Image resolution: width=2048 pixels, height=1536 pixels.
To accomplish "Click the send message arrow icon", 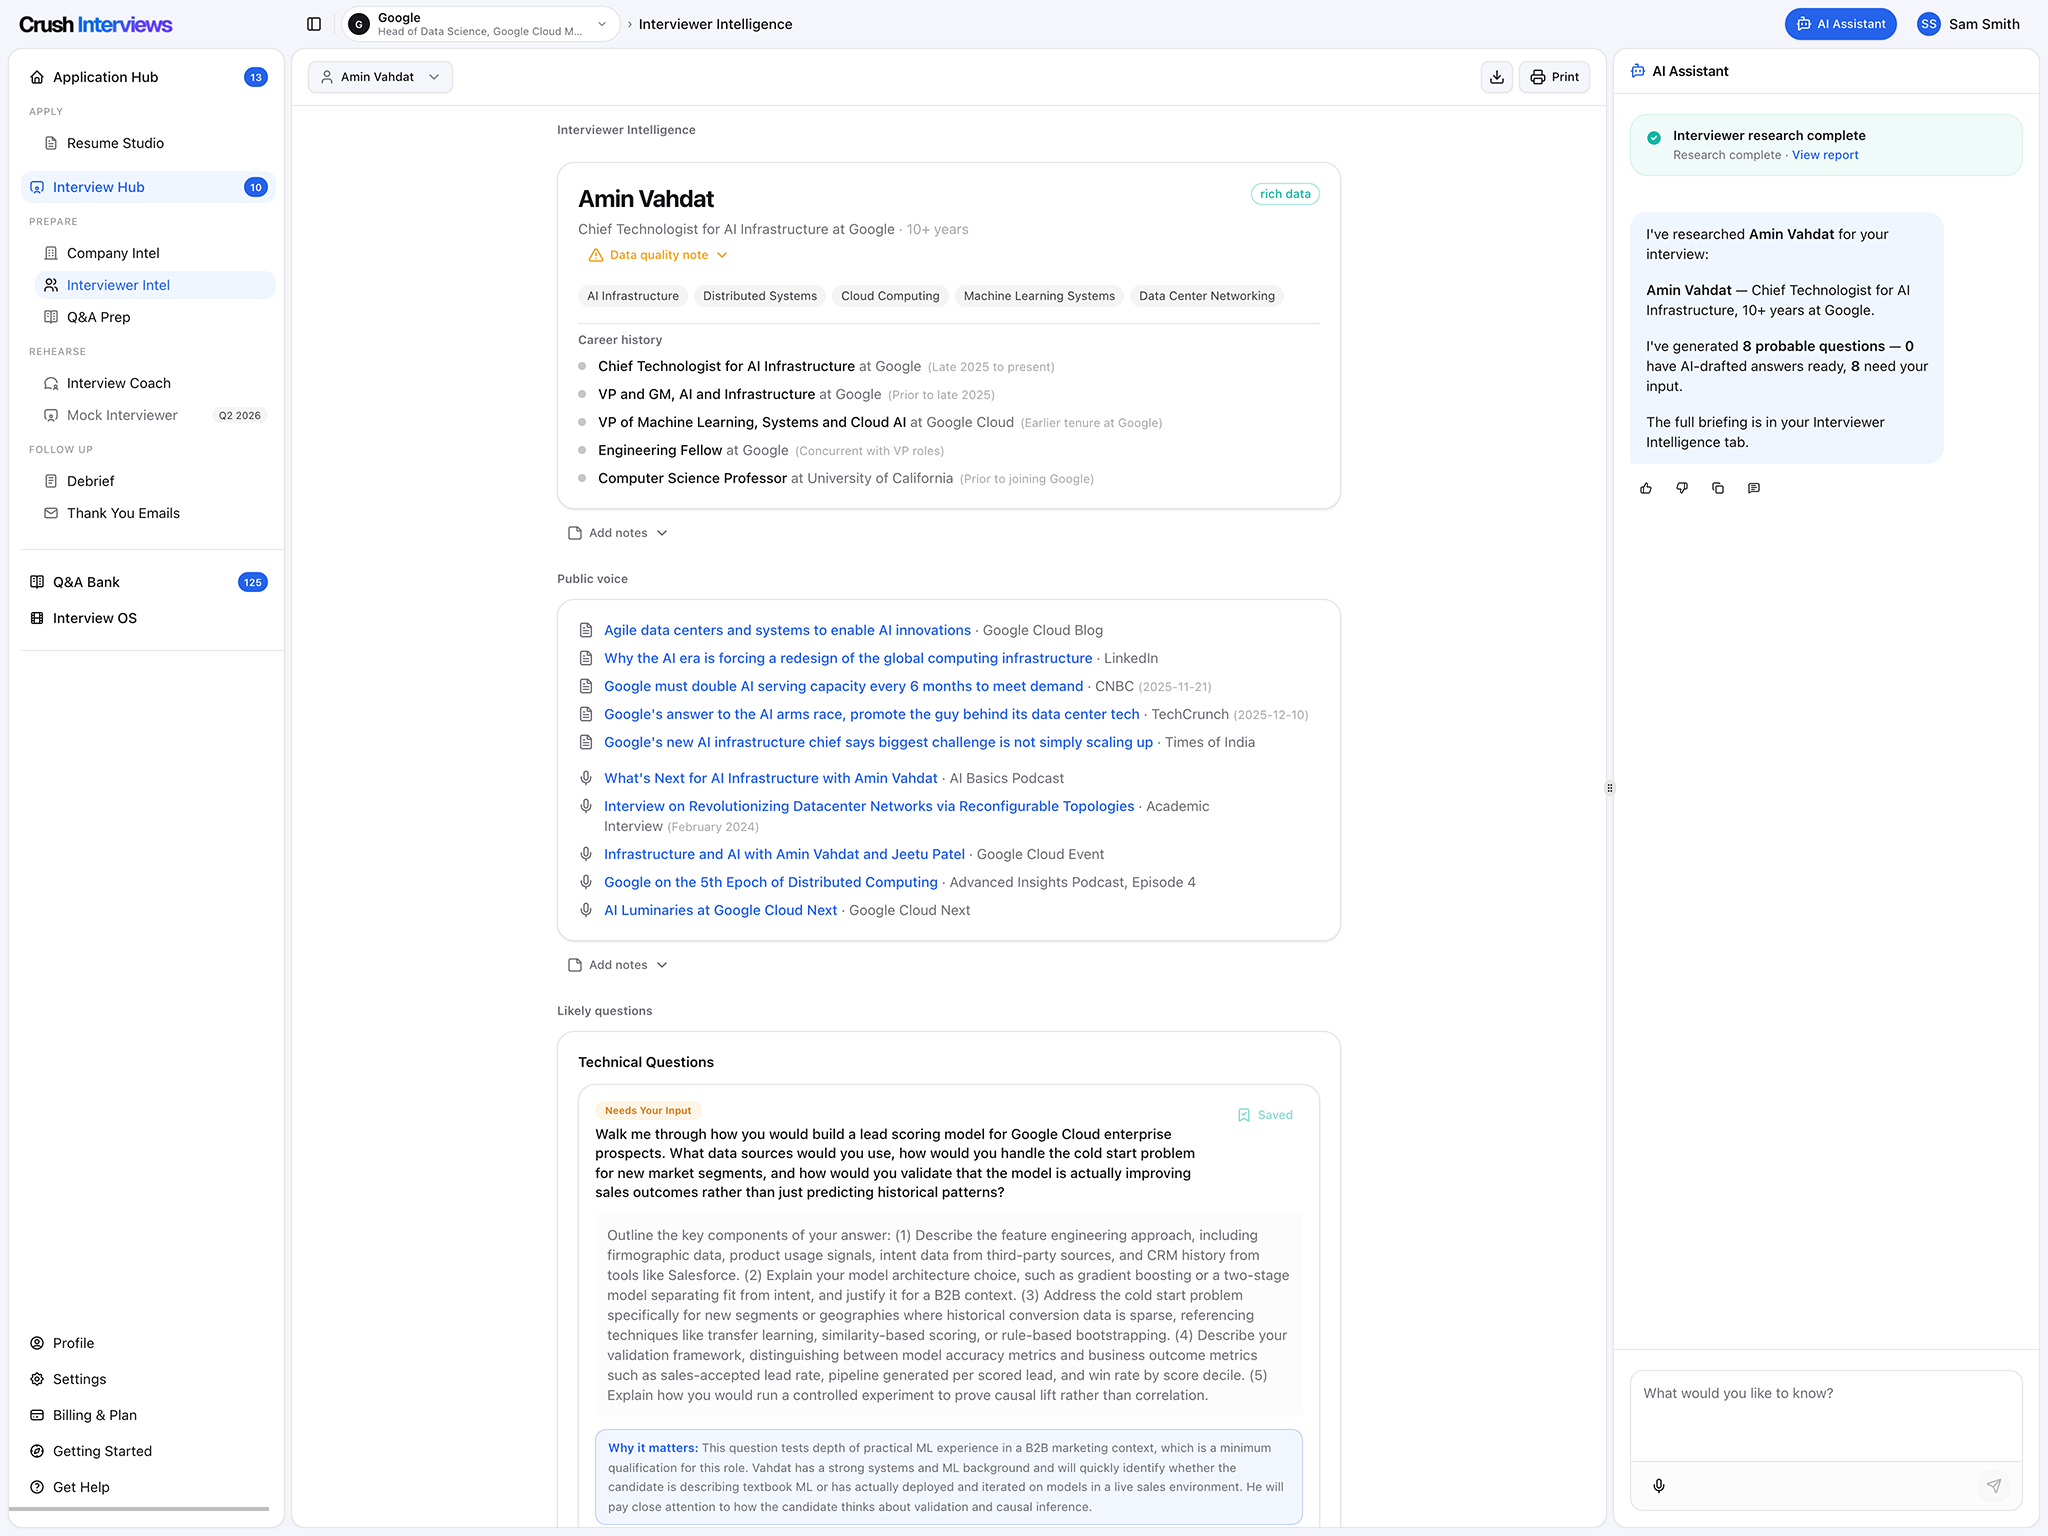I will [x=1994, y=1486].
